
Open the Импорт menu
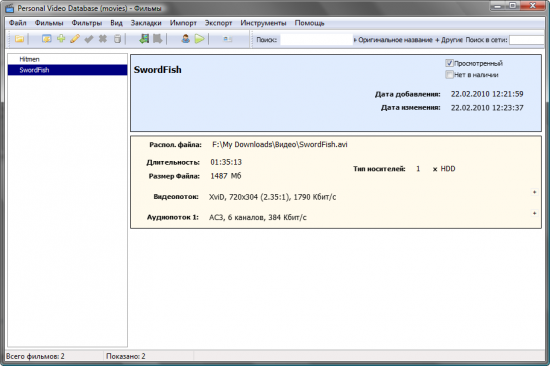pyautogui.click(x=183, y=23)
